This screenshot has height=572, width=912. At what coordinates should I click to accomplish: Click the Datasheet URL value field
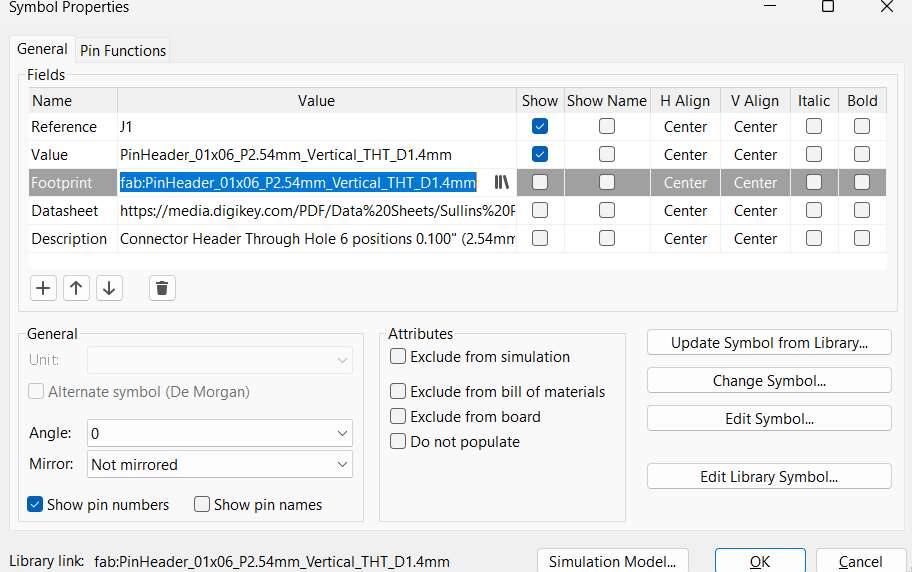(x=317, y=211)
